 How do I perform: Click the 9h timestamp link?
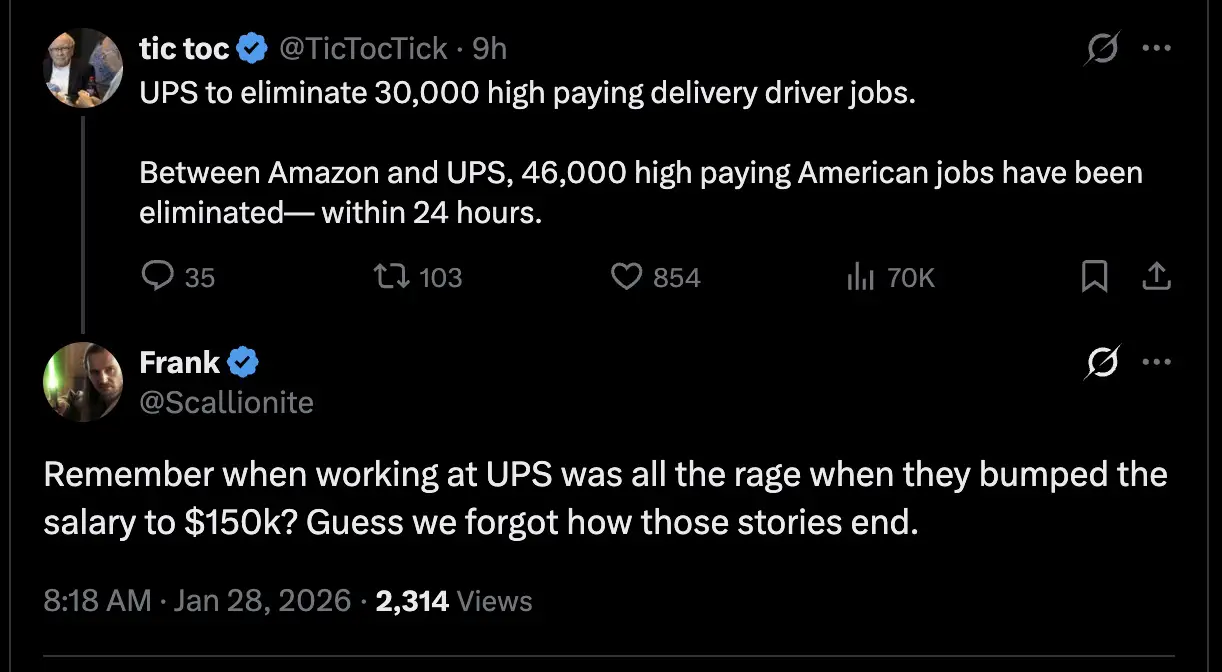[489, 47]
